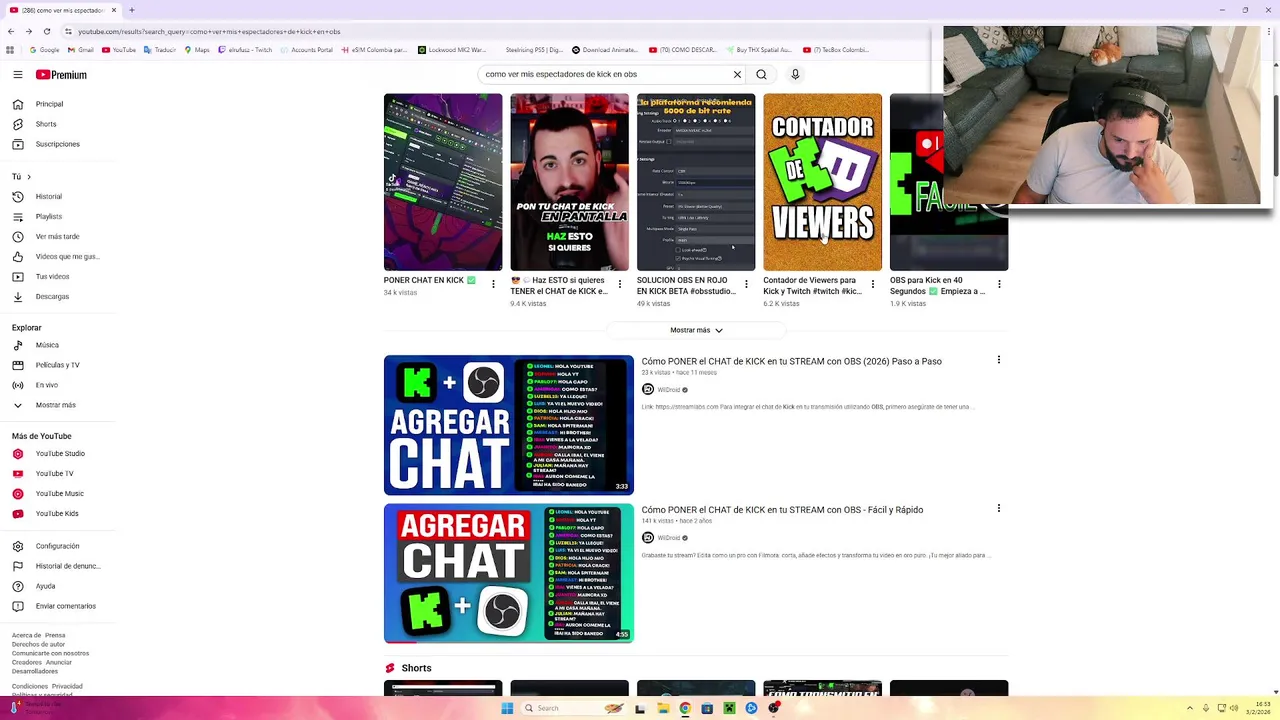Open YouTube Studio icon link

[x=17, y=453]
